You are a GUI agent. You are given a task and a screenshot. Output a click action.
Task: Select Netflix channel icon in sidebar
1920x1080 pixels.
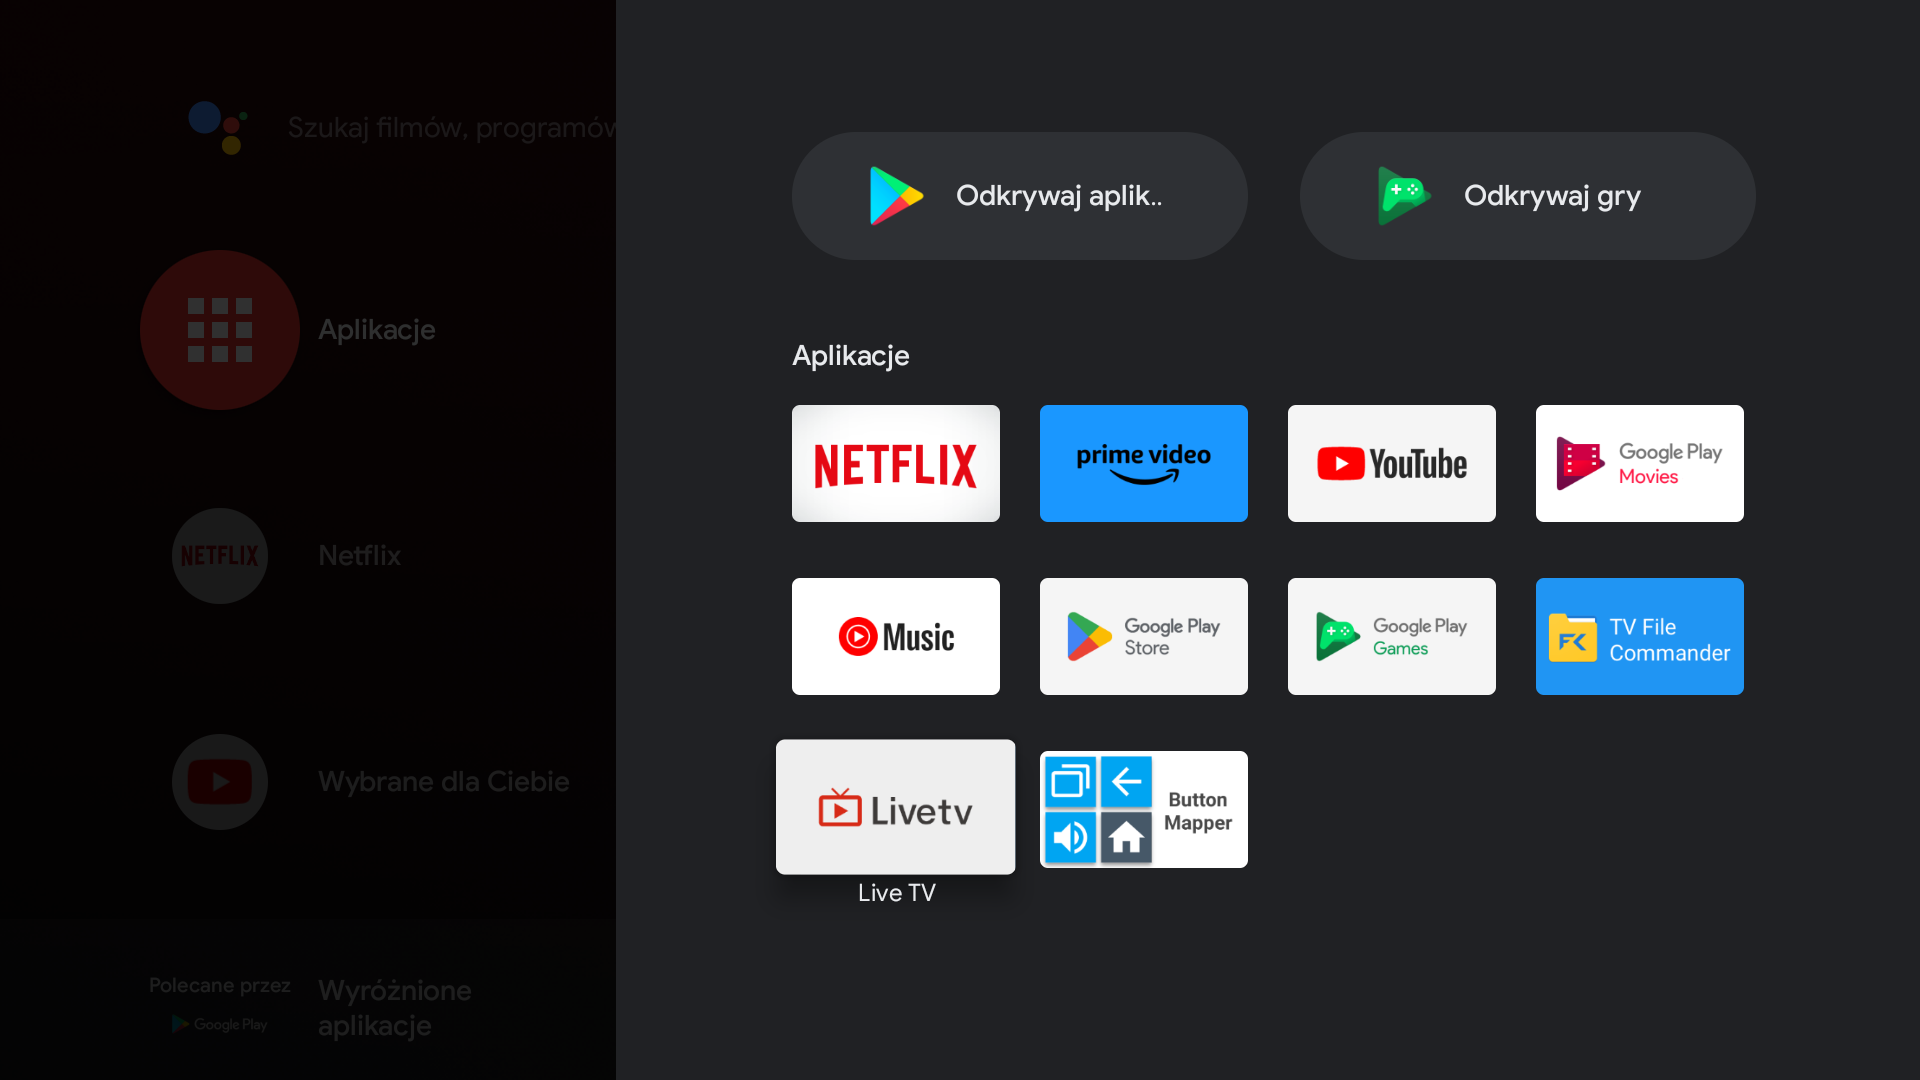(220, 556)
